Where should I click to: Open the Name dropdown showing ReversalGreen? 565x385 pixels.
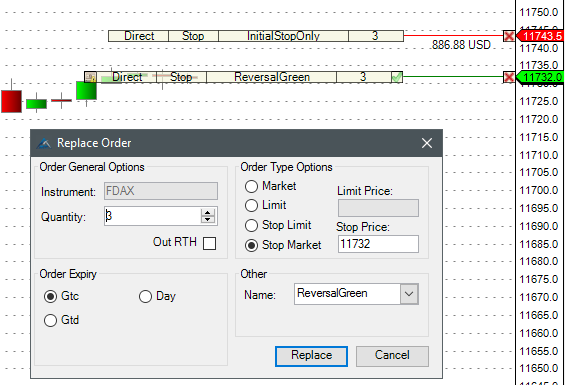tap(409, 294)
